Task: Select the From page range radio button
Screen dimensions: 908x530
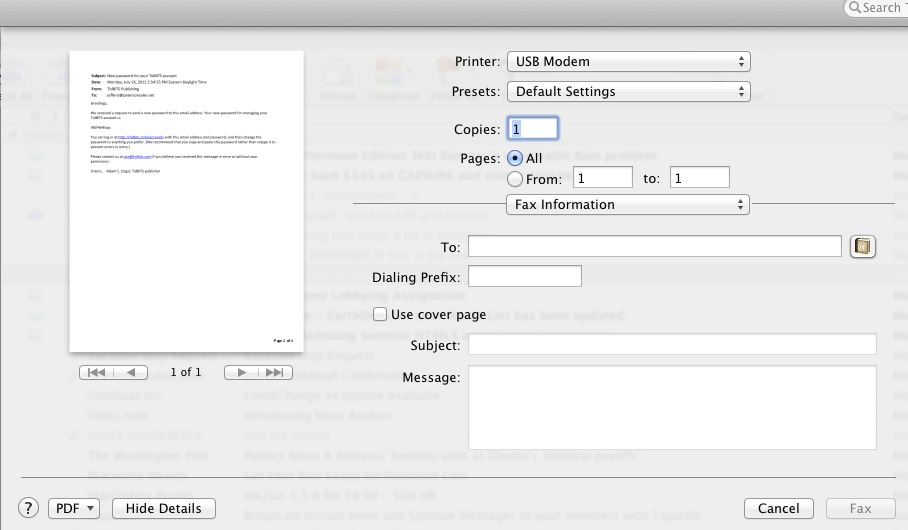Action: click(515, 179)
